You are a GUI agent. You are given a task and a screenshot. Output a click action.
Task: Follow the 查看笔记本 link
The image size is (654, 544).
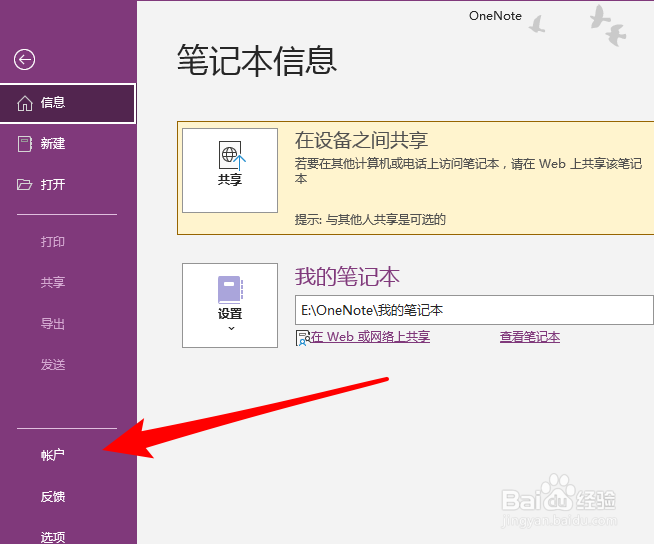[x=530, y=337]
